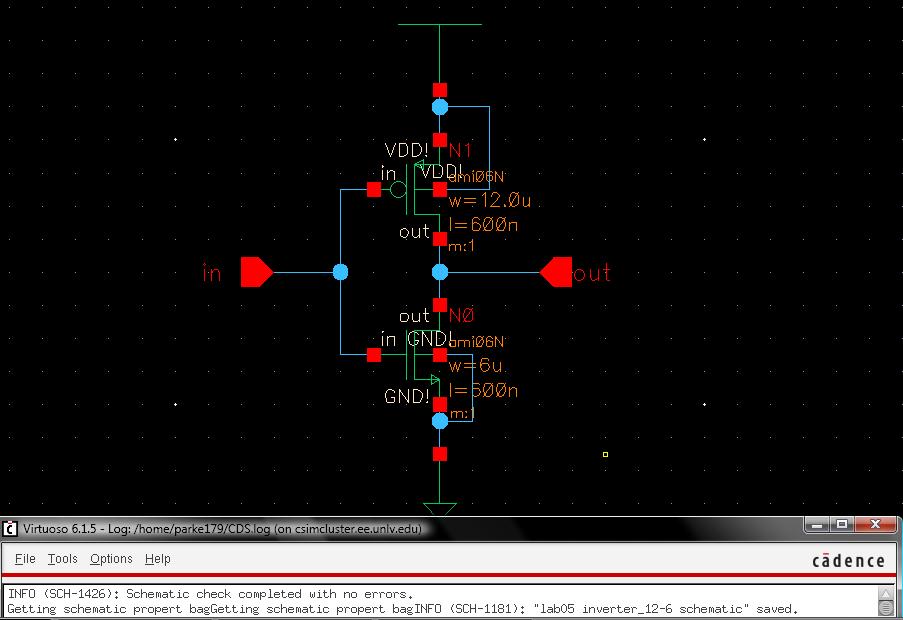The width and height of the screenshot is (903, 620).
Task: Click the NMOS drain terminal square near N0
Action: click(x=440, y=305)
